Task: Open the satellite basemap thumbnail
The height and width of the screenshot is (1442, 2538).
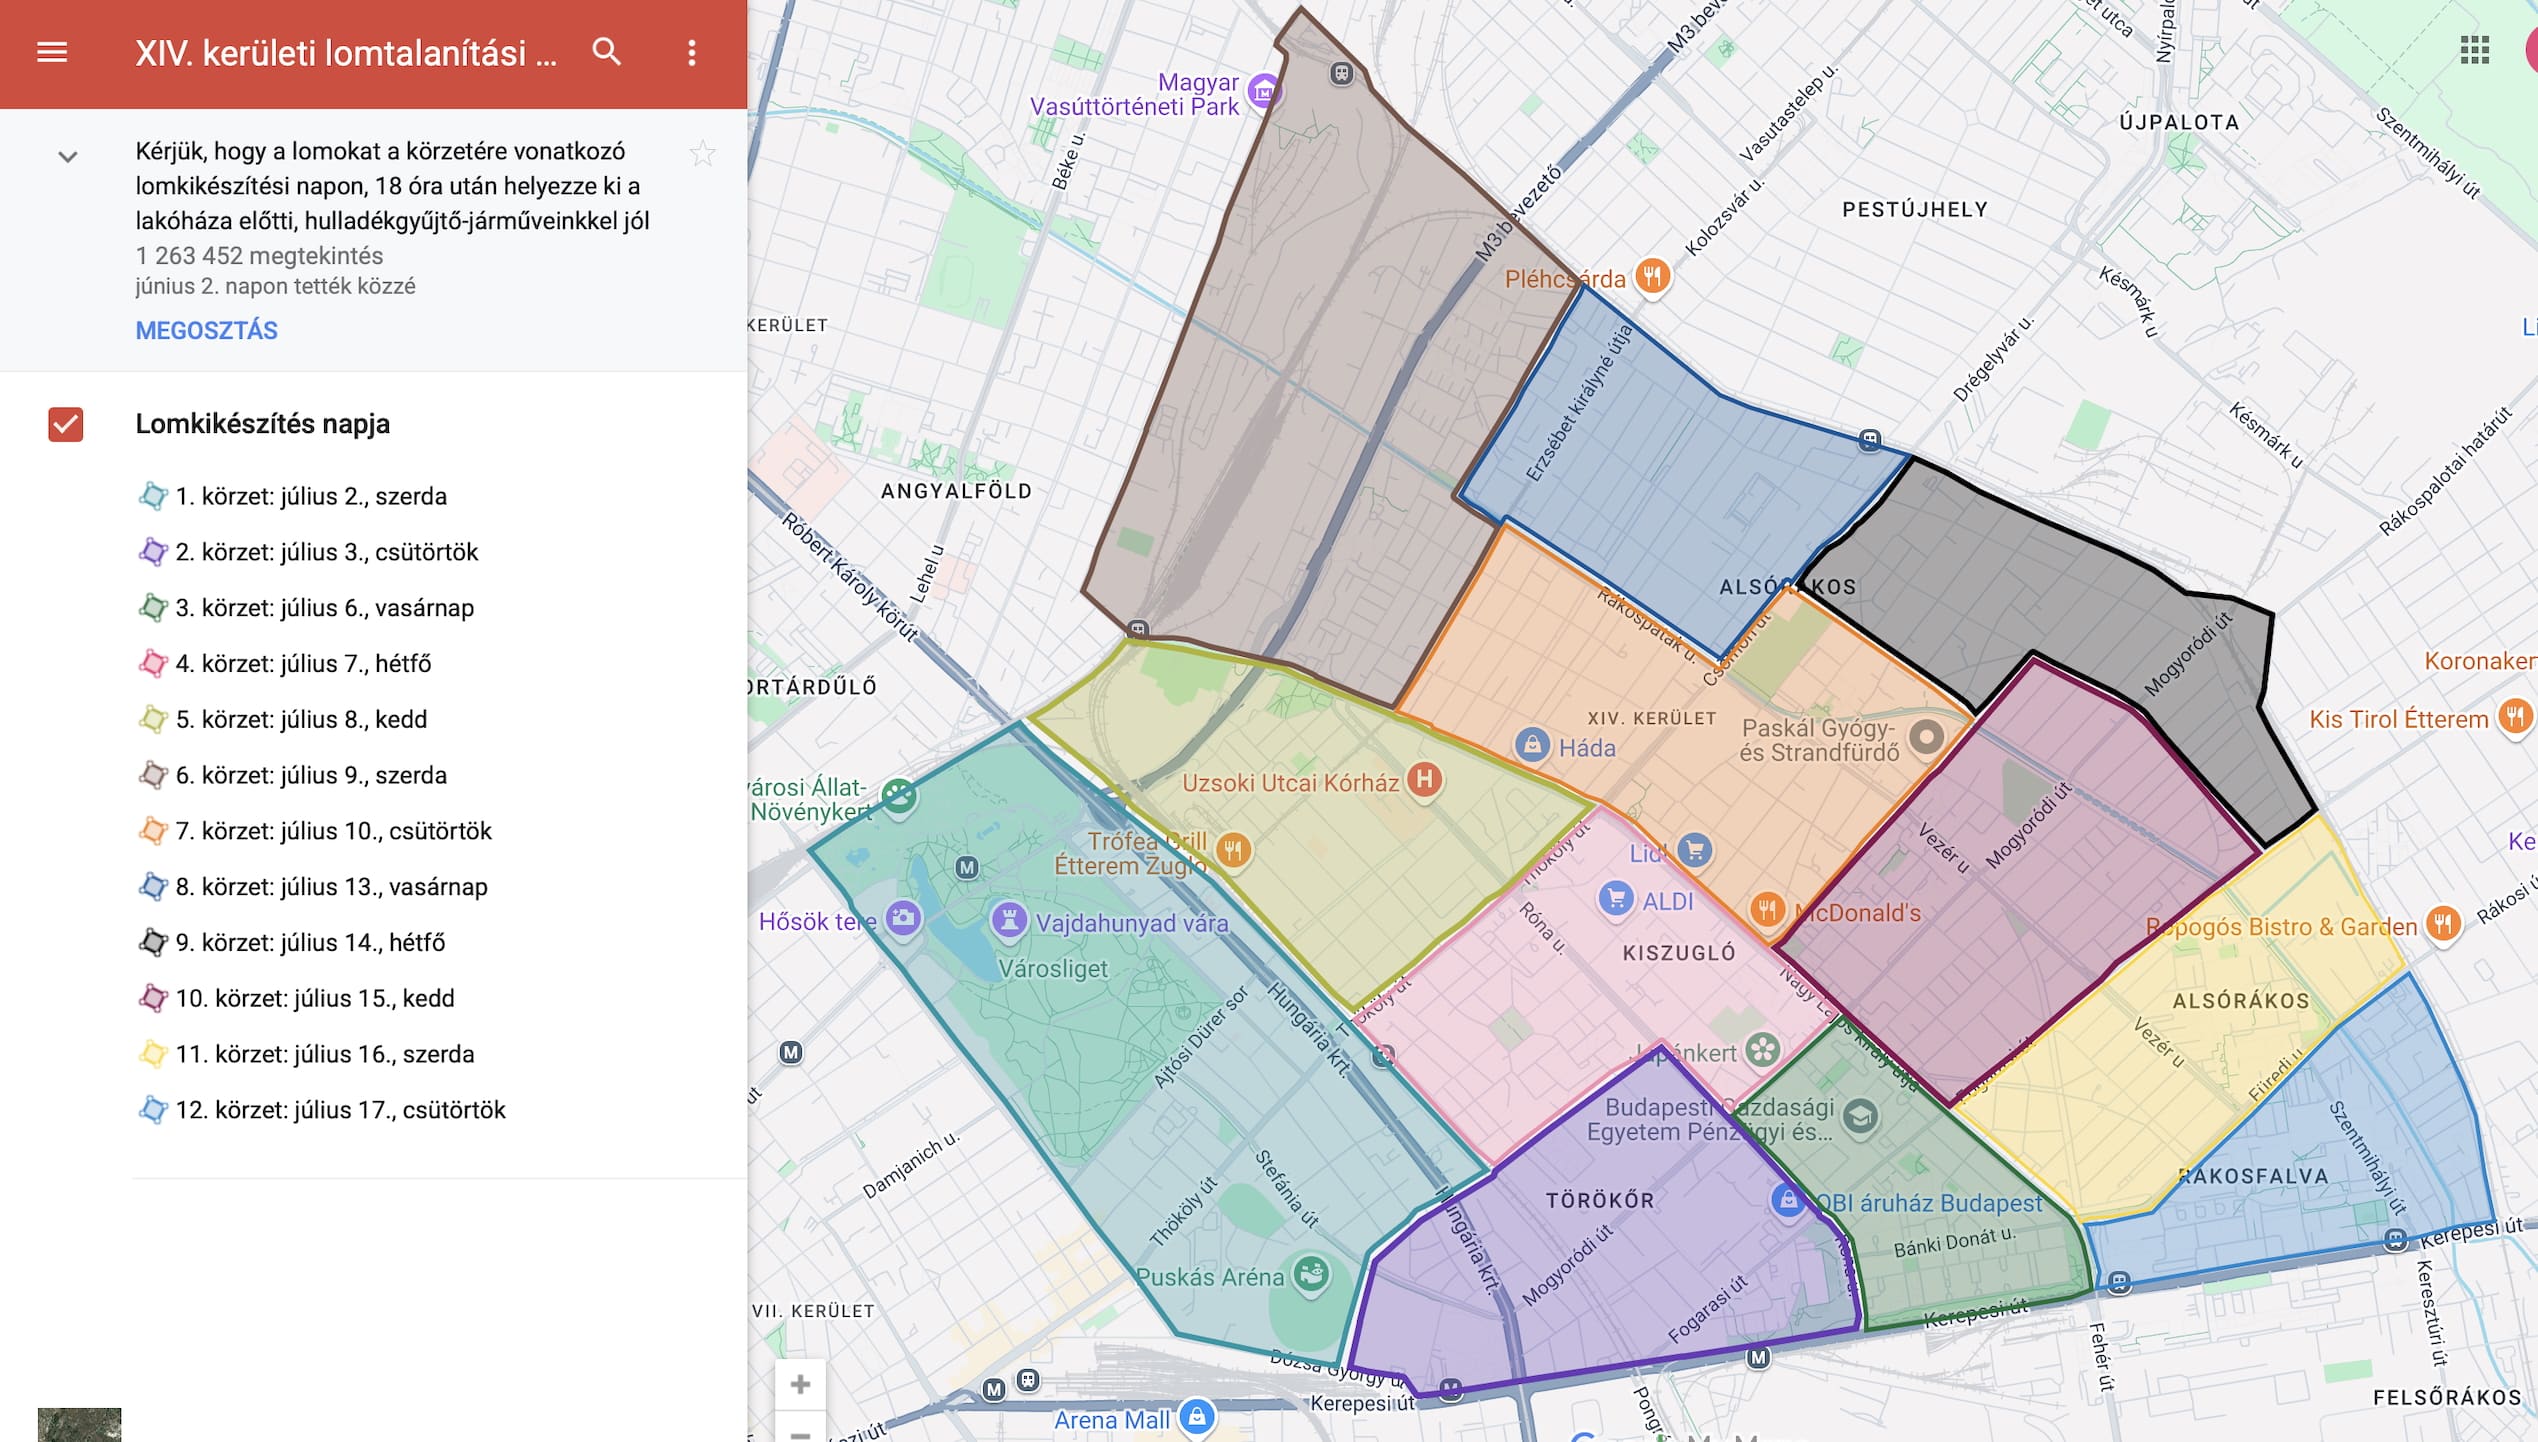Action: coord(79,1424)
